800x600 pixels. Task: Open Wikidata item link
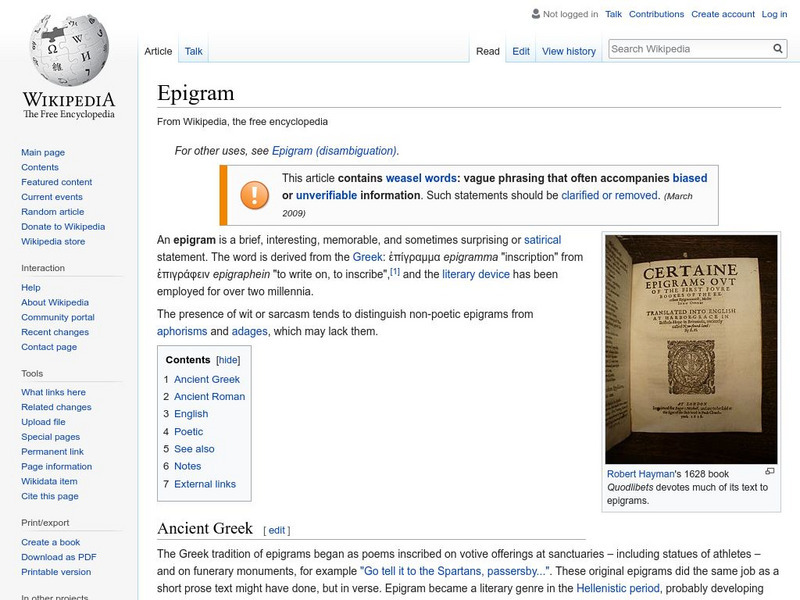(49, 481)
